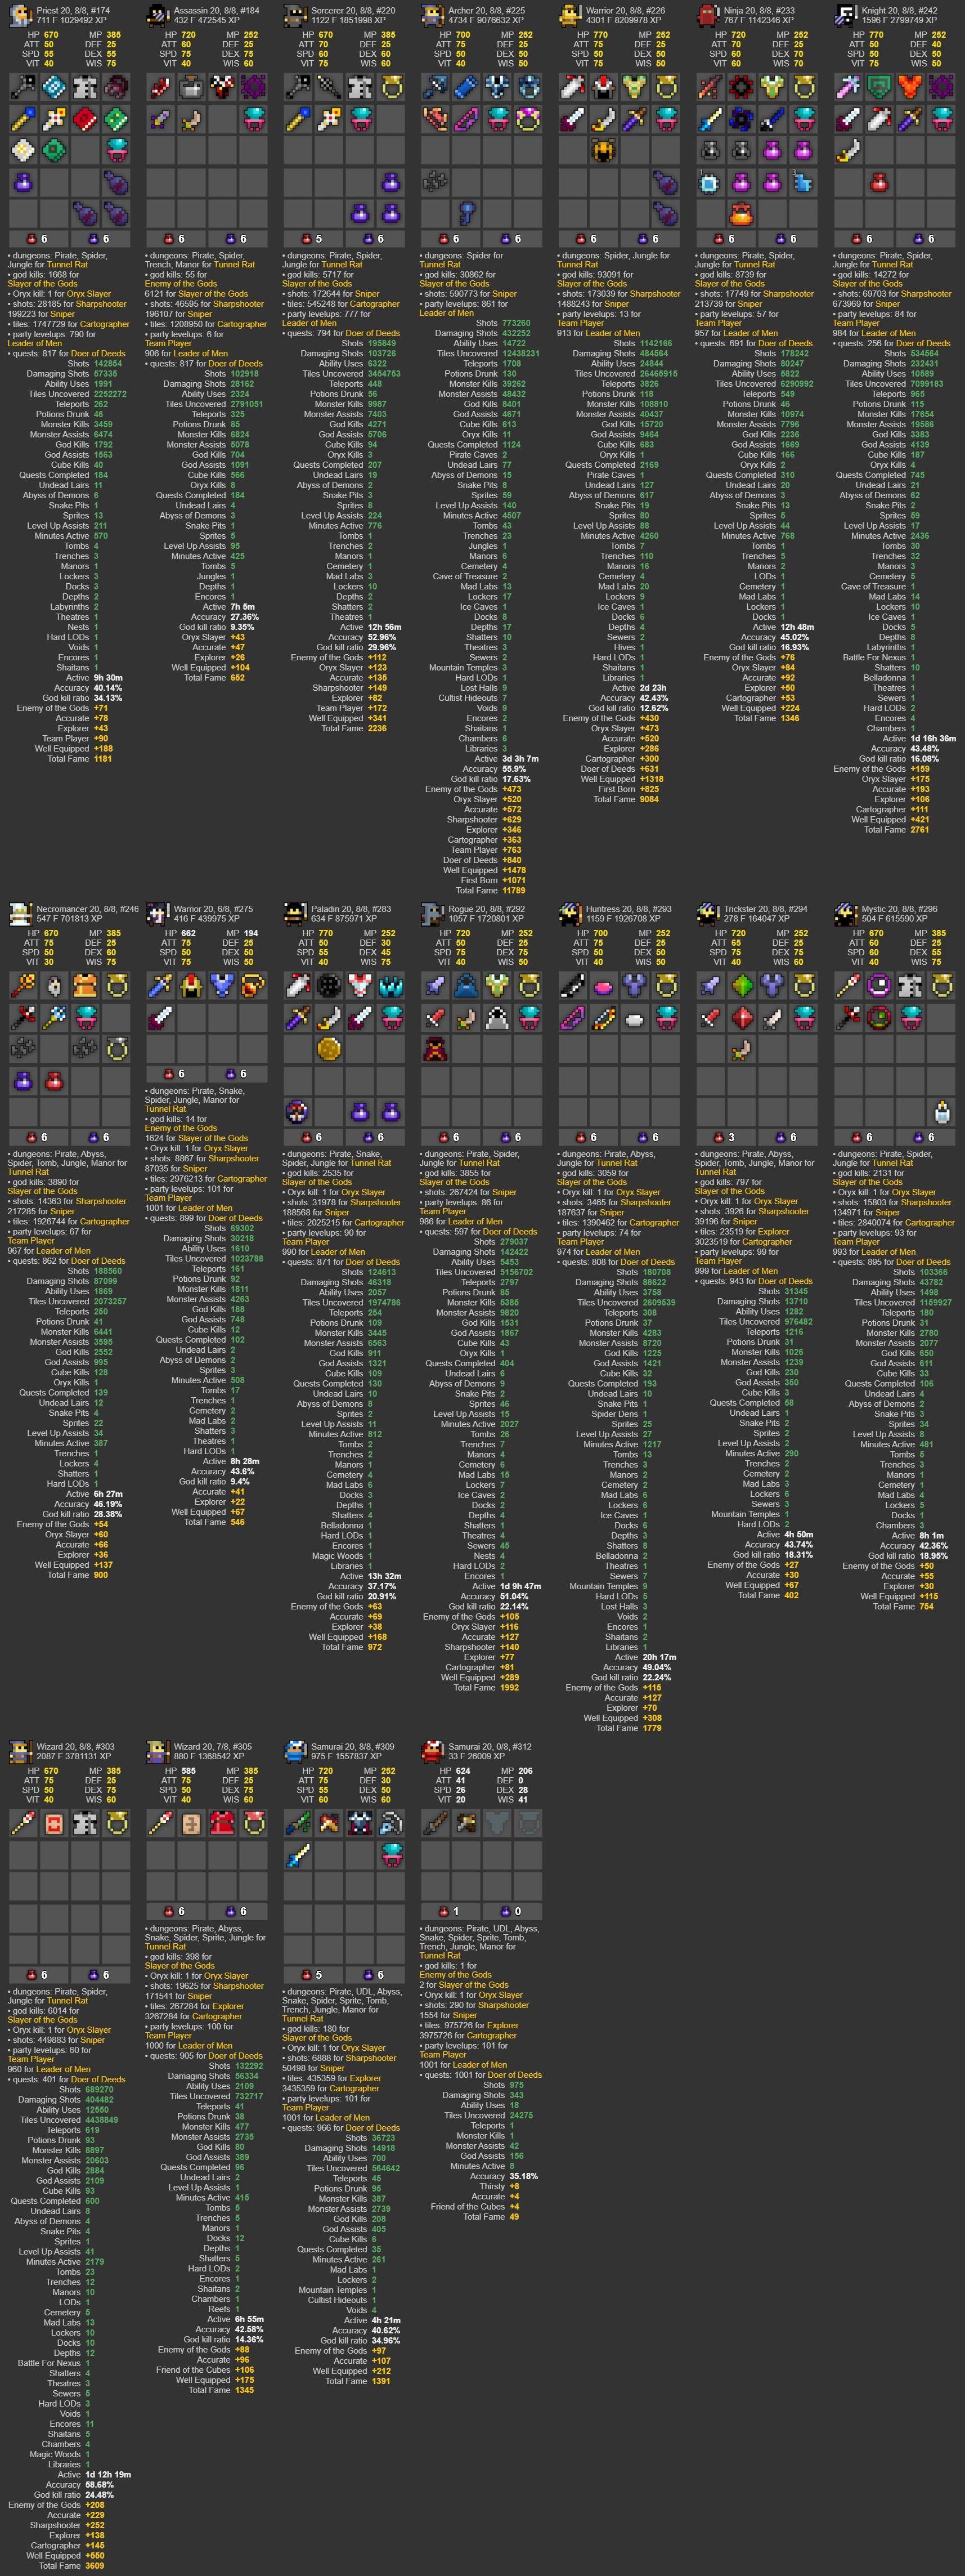
Task: Select the red tome in Priest inventory
Action: tap(86, 120)
